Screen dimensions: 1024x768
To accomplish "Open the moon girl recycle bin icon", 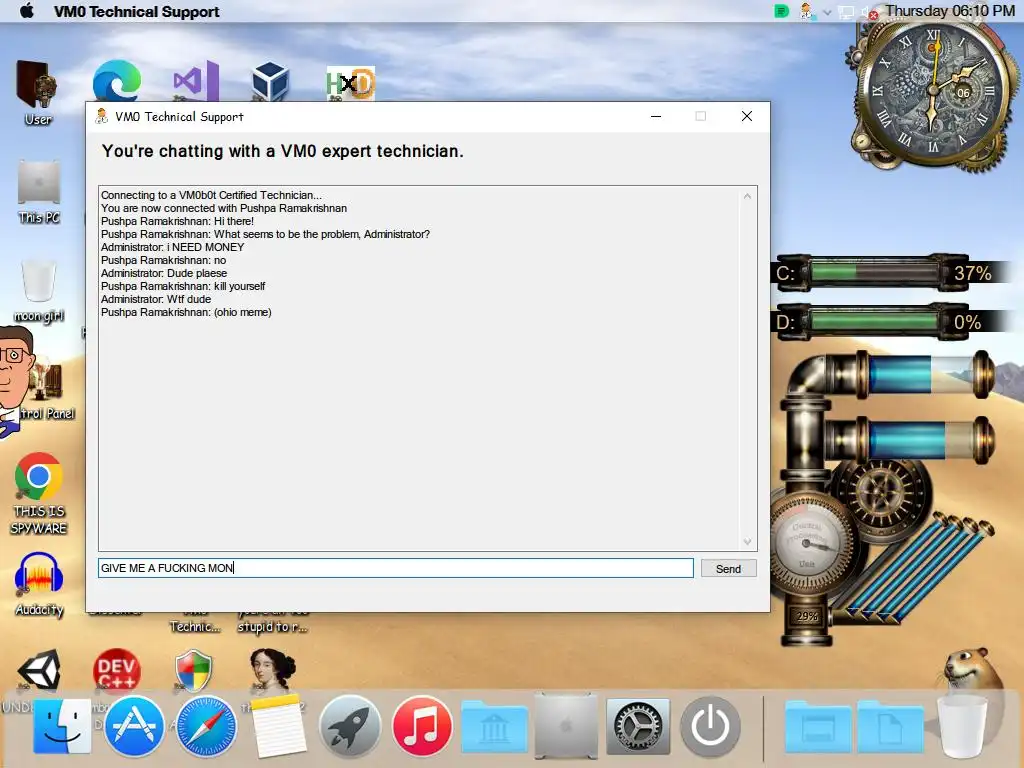I will 39,291.
